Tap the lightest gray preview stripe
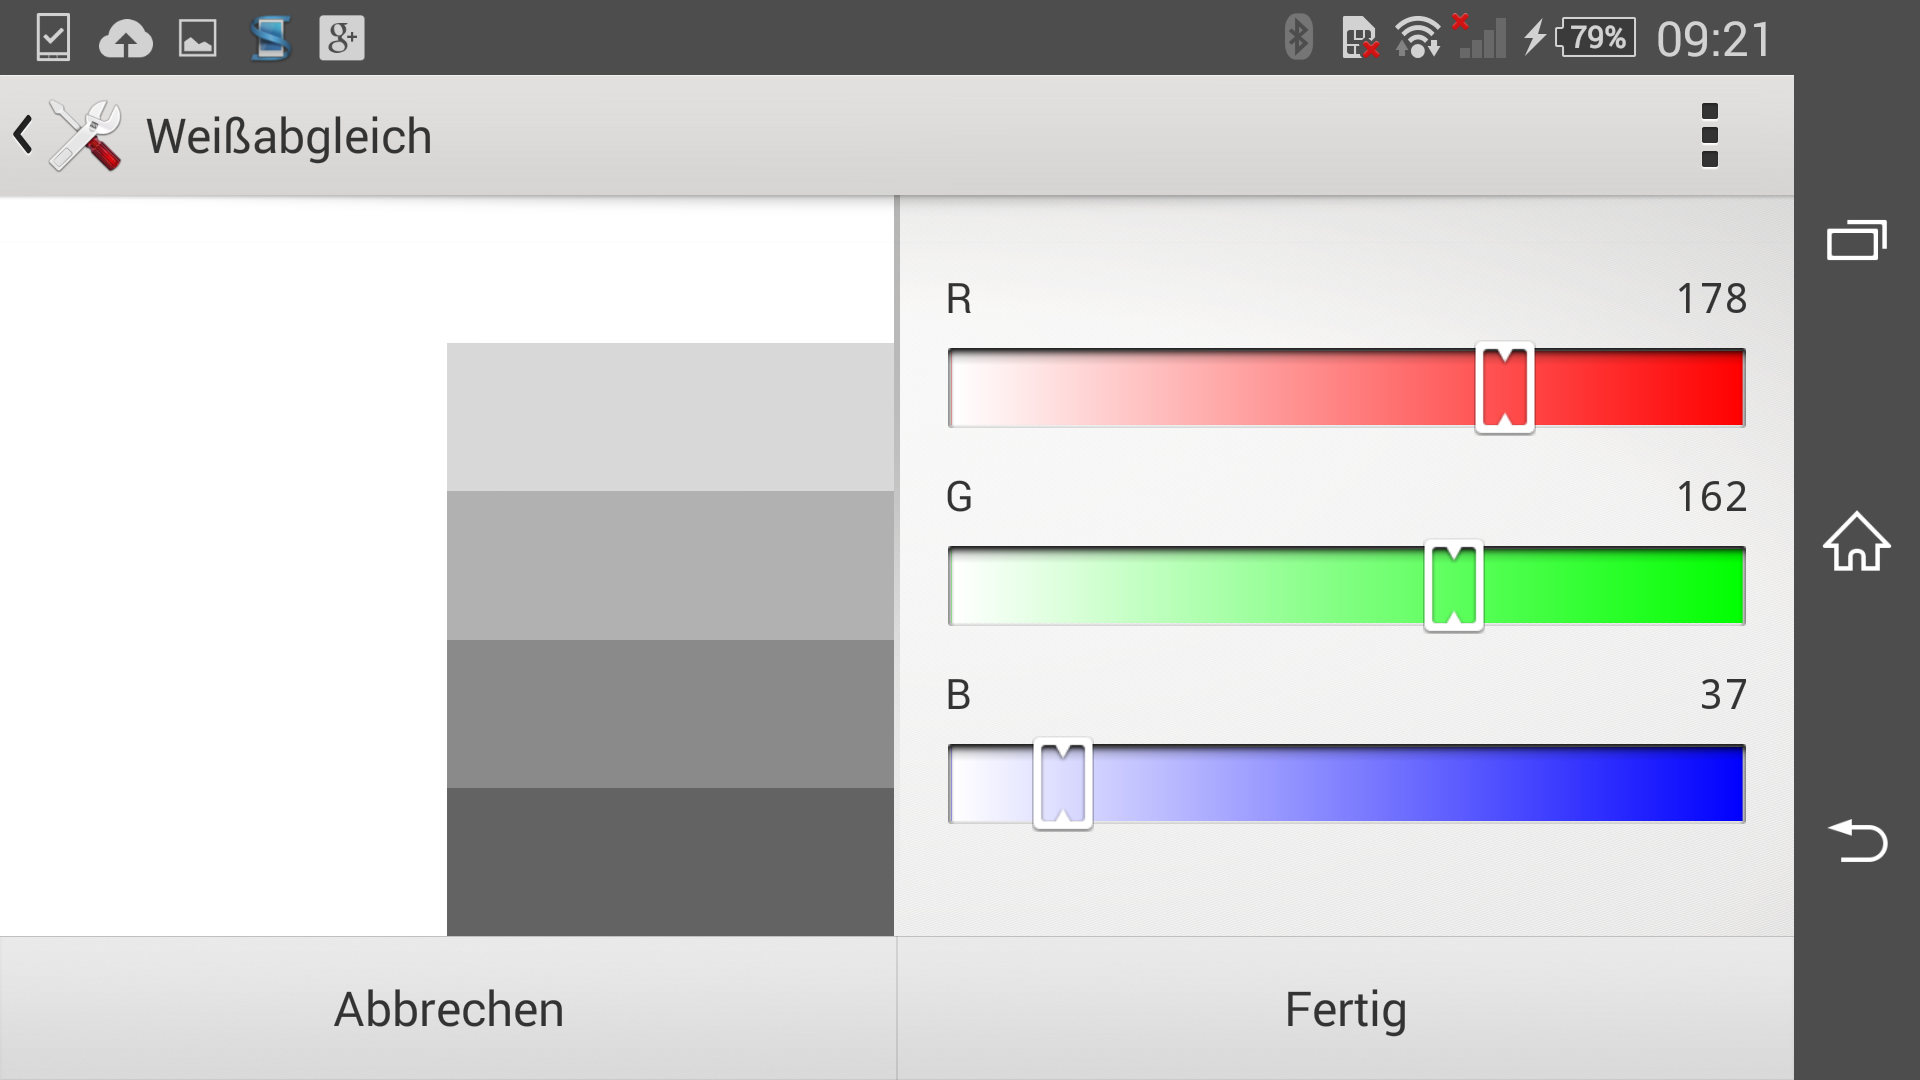 click(x=670, y=417)
